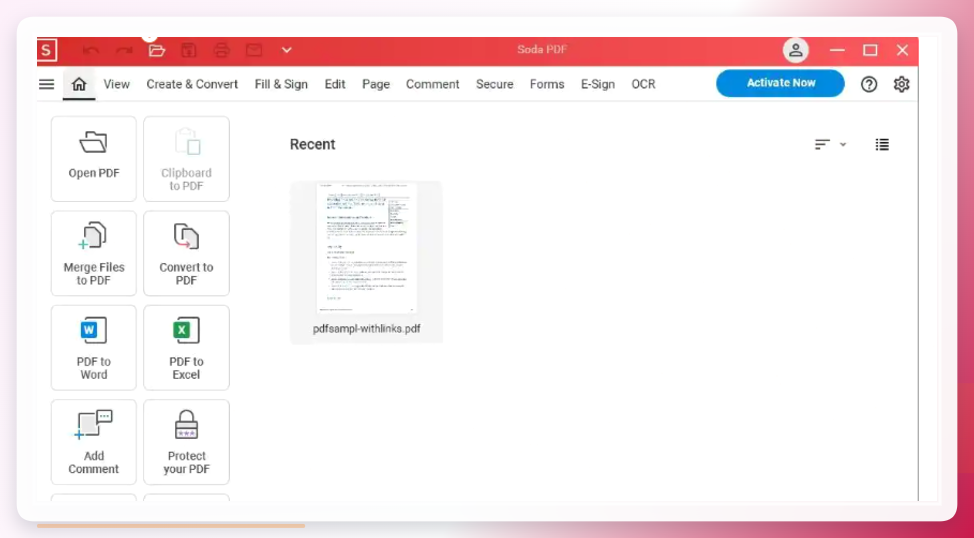Switch to the Secure tab
Image resolution: width=974 pixels, height=538 pixels.
pos(494,84)
